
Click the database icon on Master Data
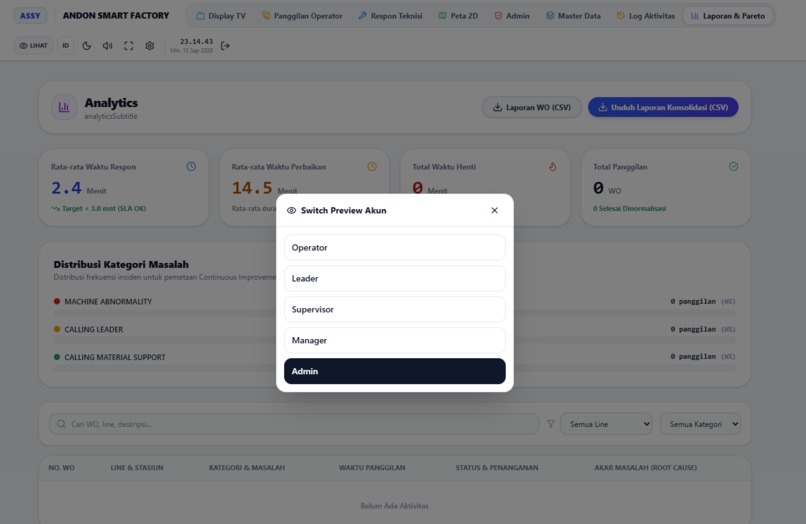click(550, 16)
